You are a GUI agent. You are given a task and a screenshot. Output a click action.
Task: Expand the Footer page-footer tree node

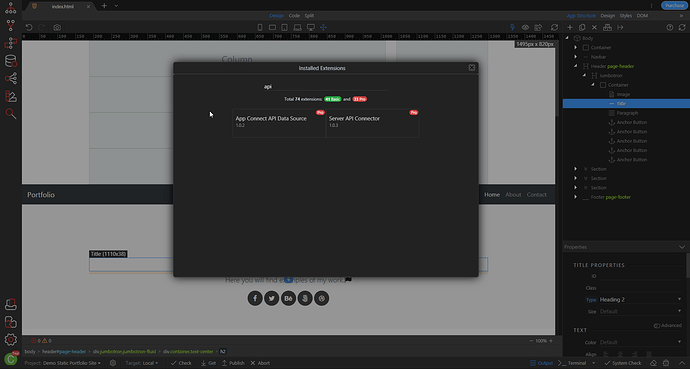tap(576, 197)
